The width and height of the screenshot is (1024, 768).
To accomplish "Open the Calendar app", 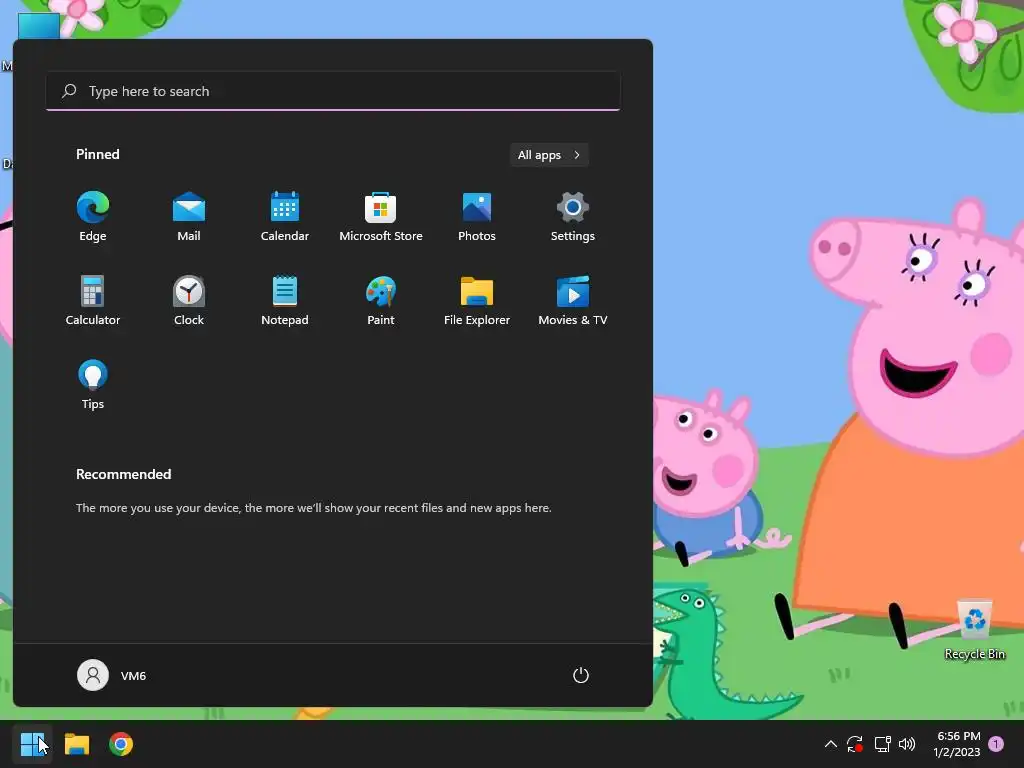I will tap(285, 217).
